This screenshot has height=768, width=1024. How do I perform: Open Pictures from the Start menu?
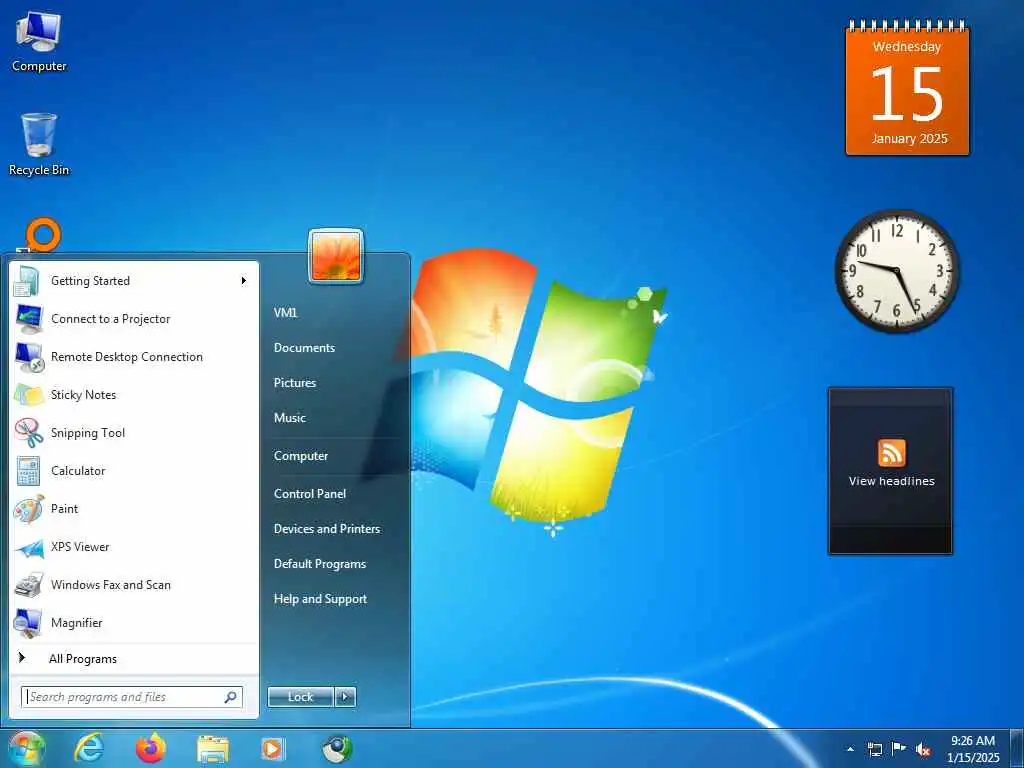coord(295,383)
